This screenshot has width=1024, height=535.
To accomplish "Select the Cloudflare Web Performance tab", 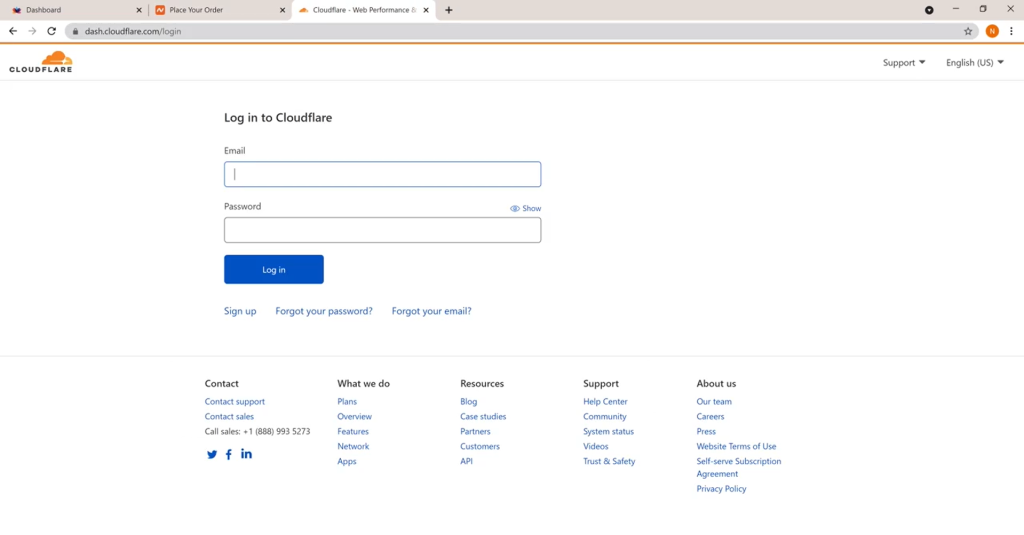I will coord(364,10).
